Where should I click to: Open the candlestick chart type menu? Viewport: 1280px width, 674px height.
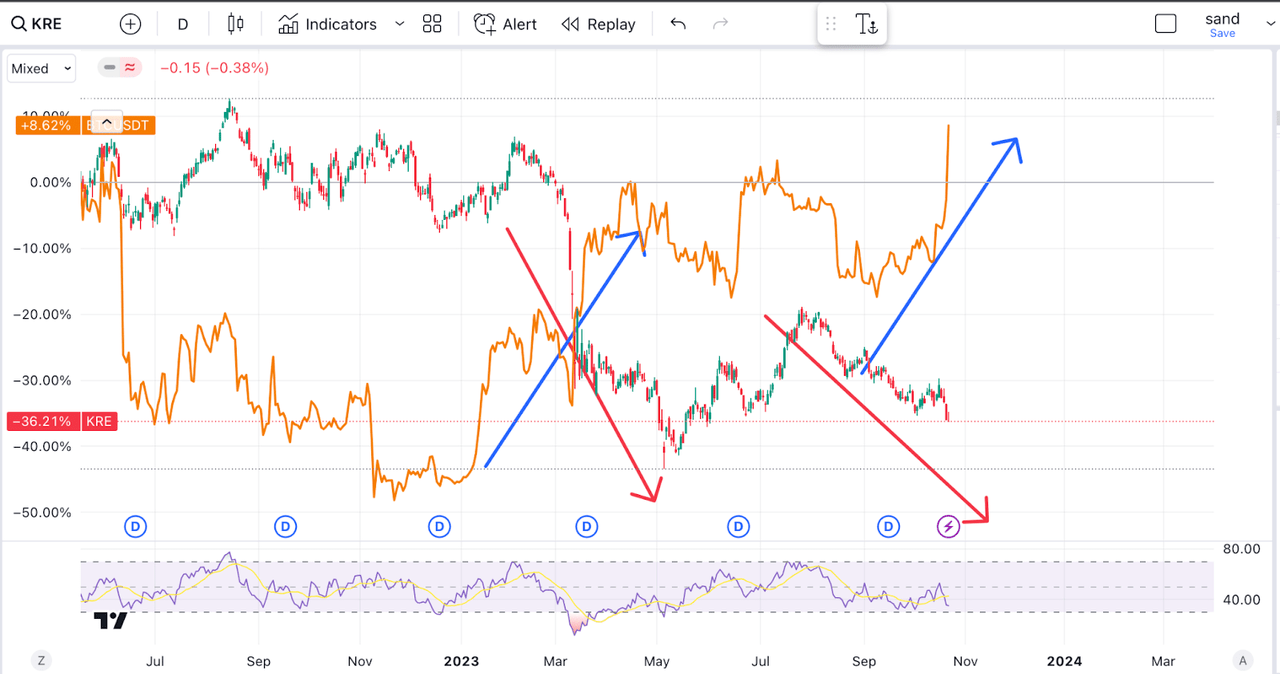(236, 24)
